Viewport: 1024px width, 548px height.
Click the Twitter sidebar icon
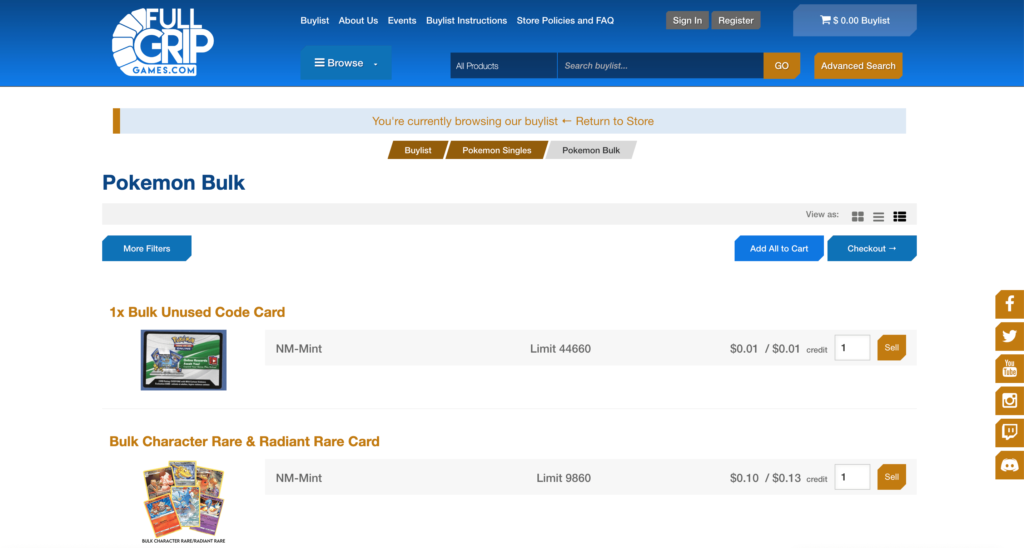click(x=1010, y=336)
